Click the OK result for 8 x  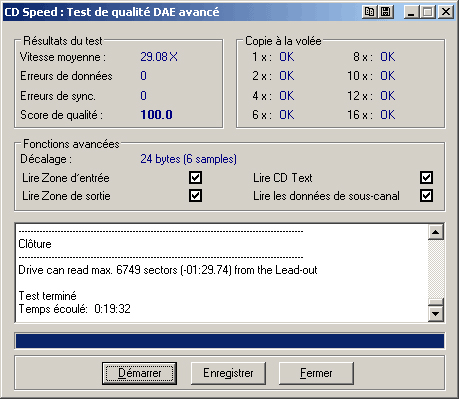388,57
